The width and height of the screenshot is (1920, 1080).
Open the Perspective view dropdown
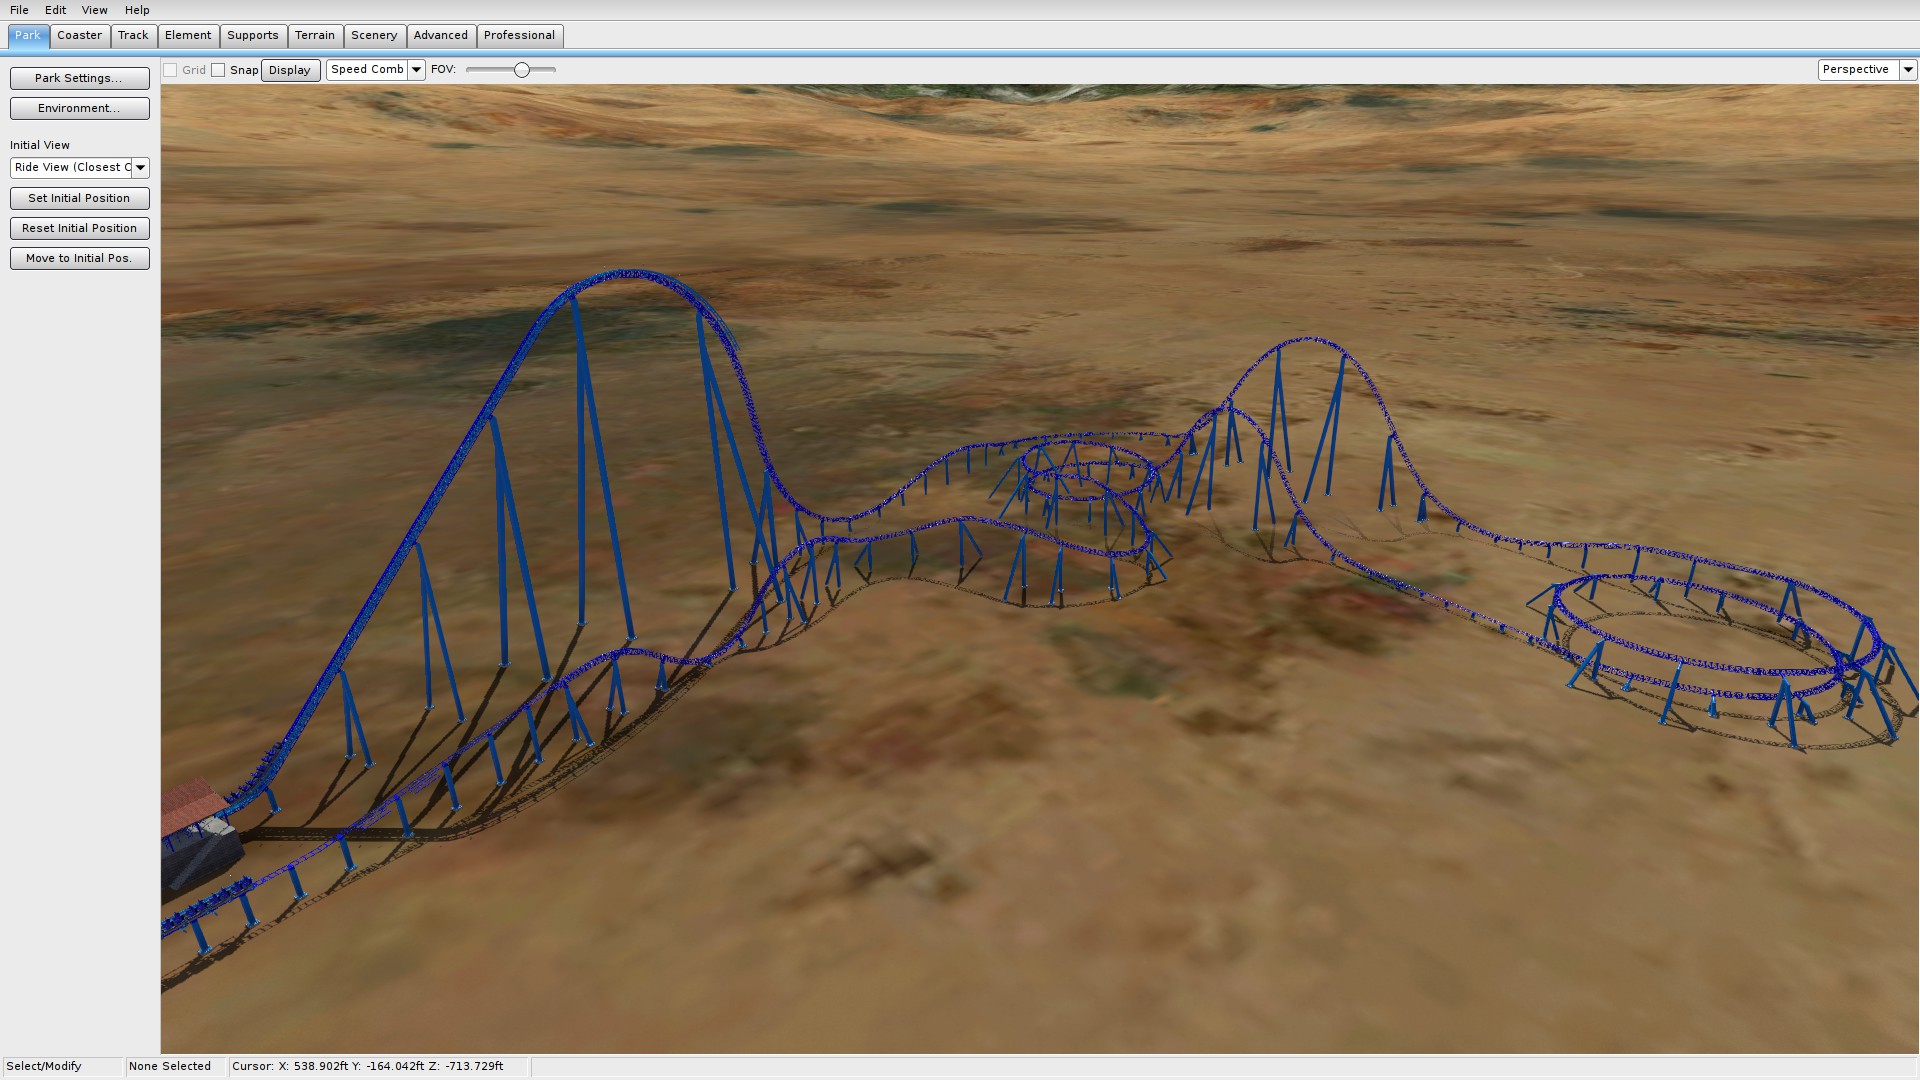1907,70
